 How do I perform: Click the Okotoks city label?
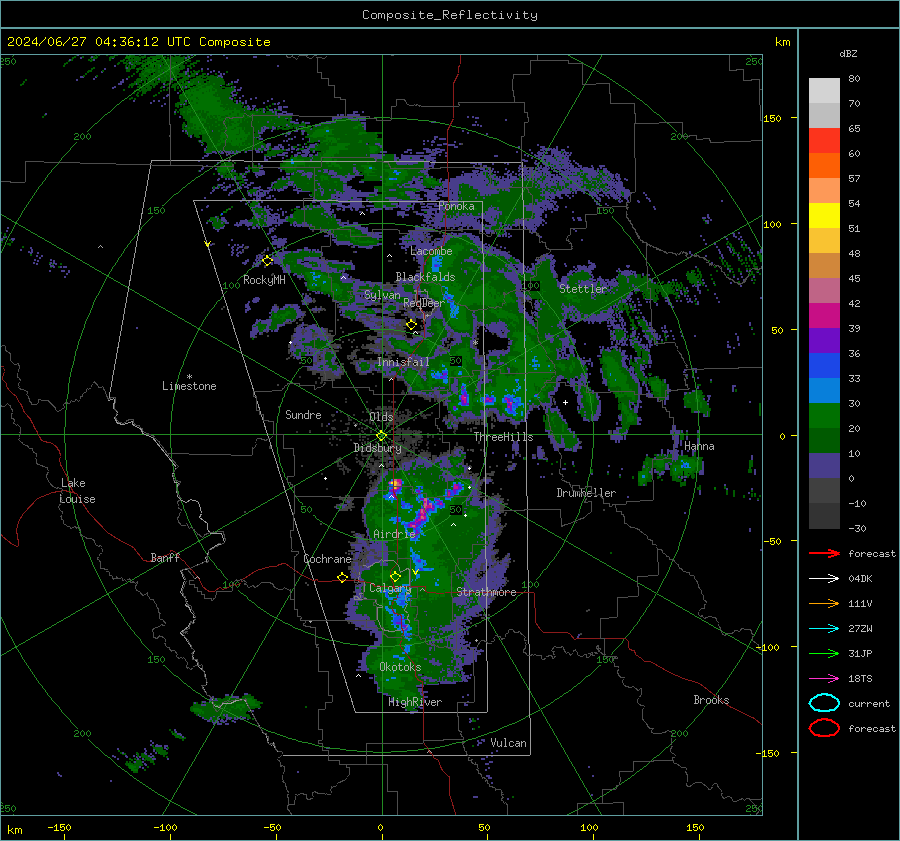click(400, 667)
